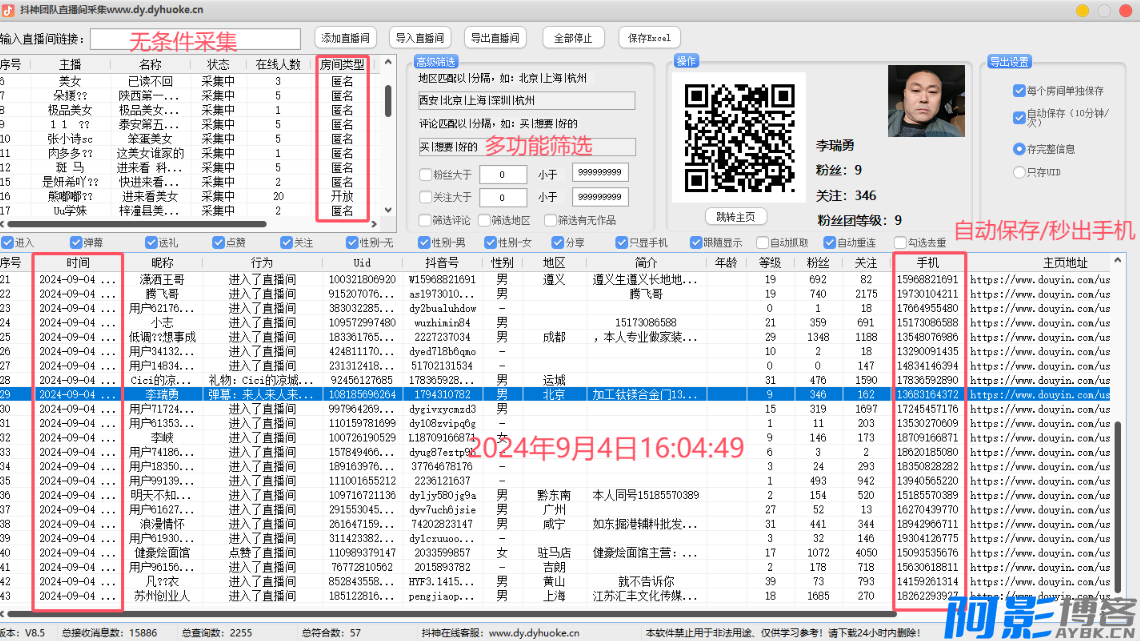Click the 抖音号 column header
This screenshot has height=641, width=1140.
(441, 263)
